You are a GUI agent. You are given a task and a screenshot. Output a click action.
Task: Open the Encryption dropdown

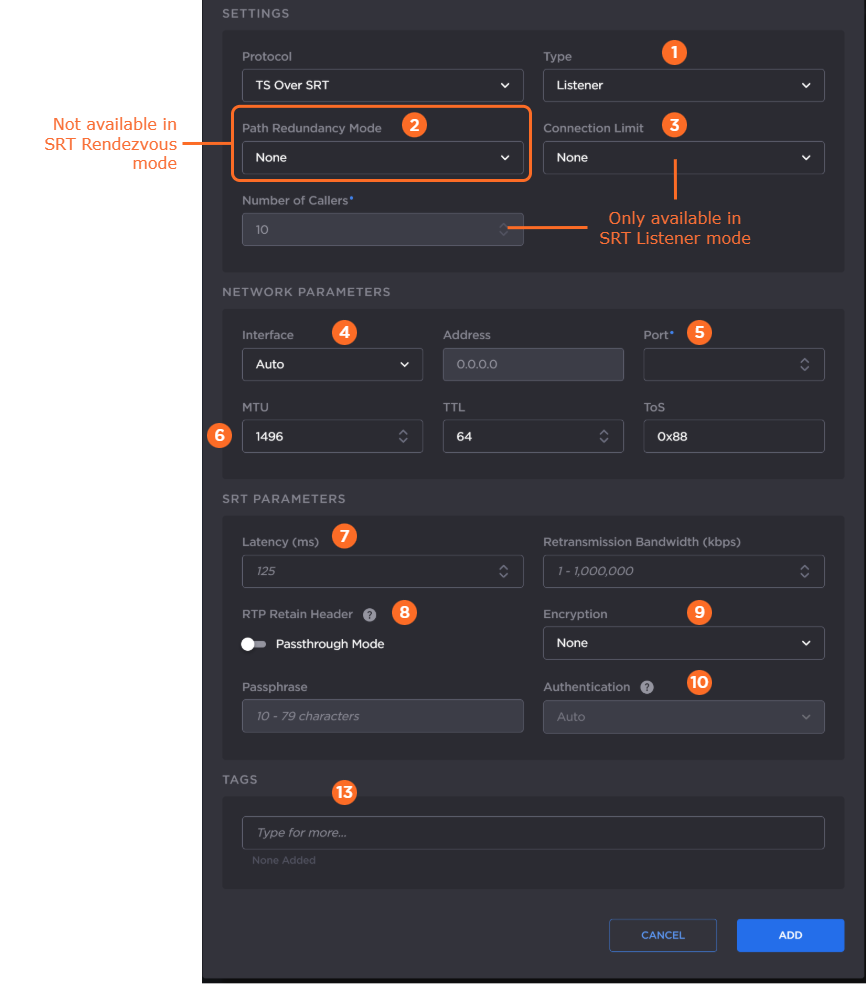[x=683, y=643]
